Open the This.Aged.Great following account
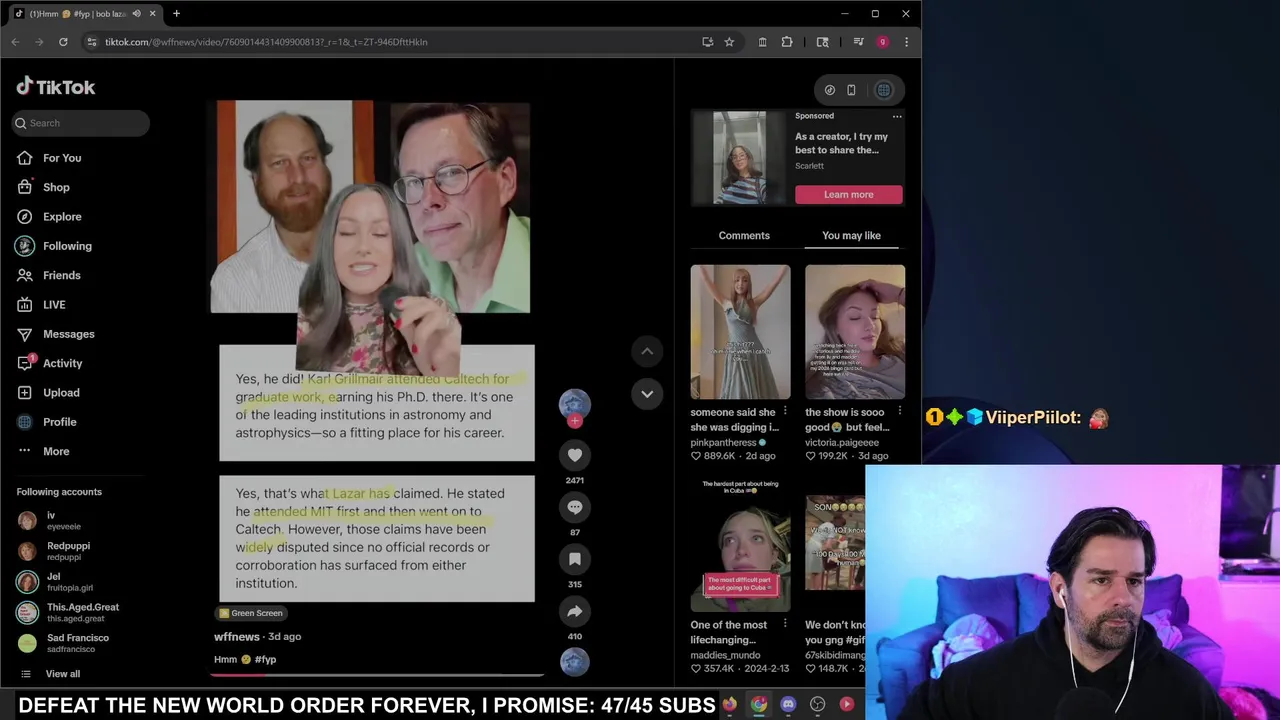1280x720 pixels. [68, 612]
